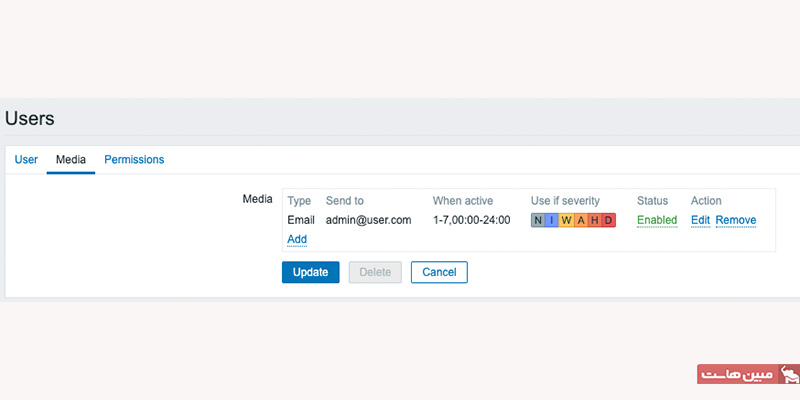
Task: Click the A severity swatch
Action: (581, 220)
